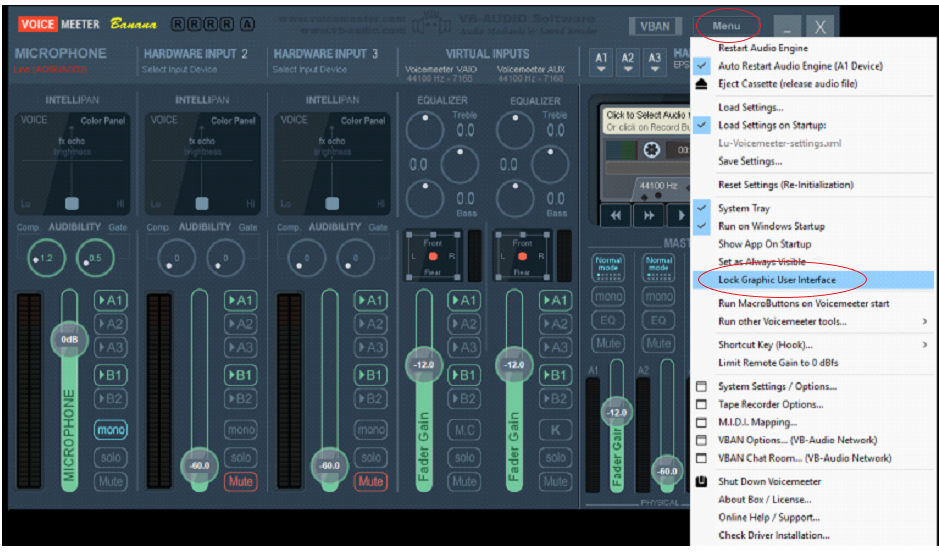Enable A1 bus on Microphone strip
Image resolution: width=939 pixels, height=556 pixels.
point(111,300)
